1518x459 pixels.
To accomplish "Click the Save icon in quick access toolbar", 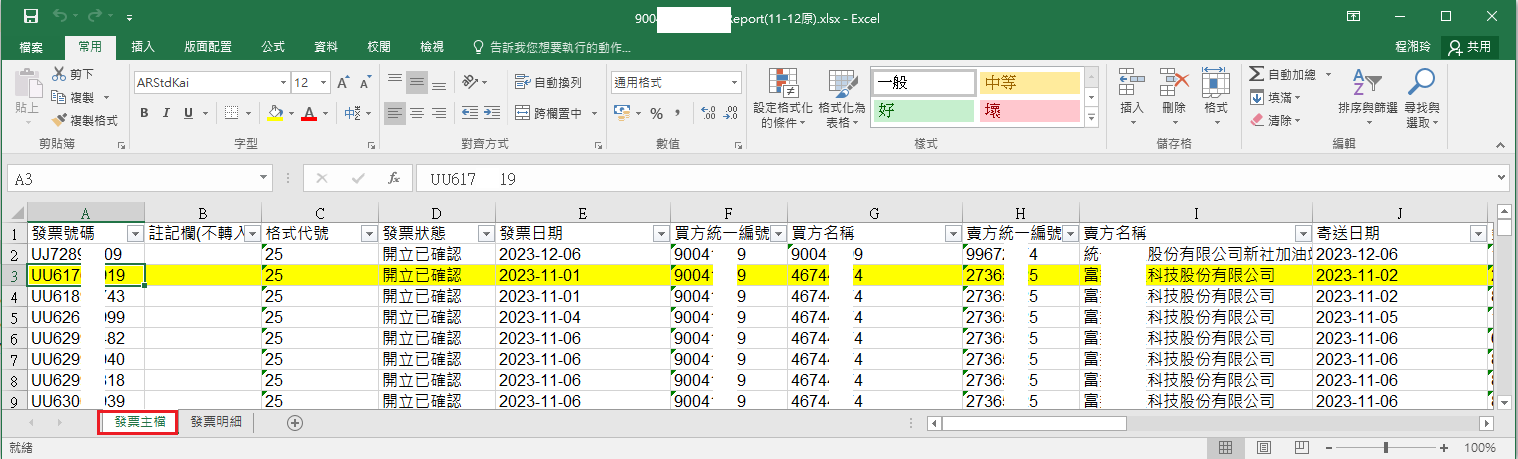I will 31,17.
